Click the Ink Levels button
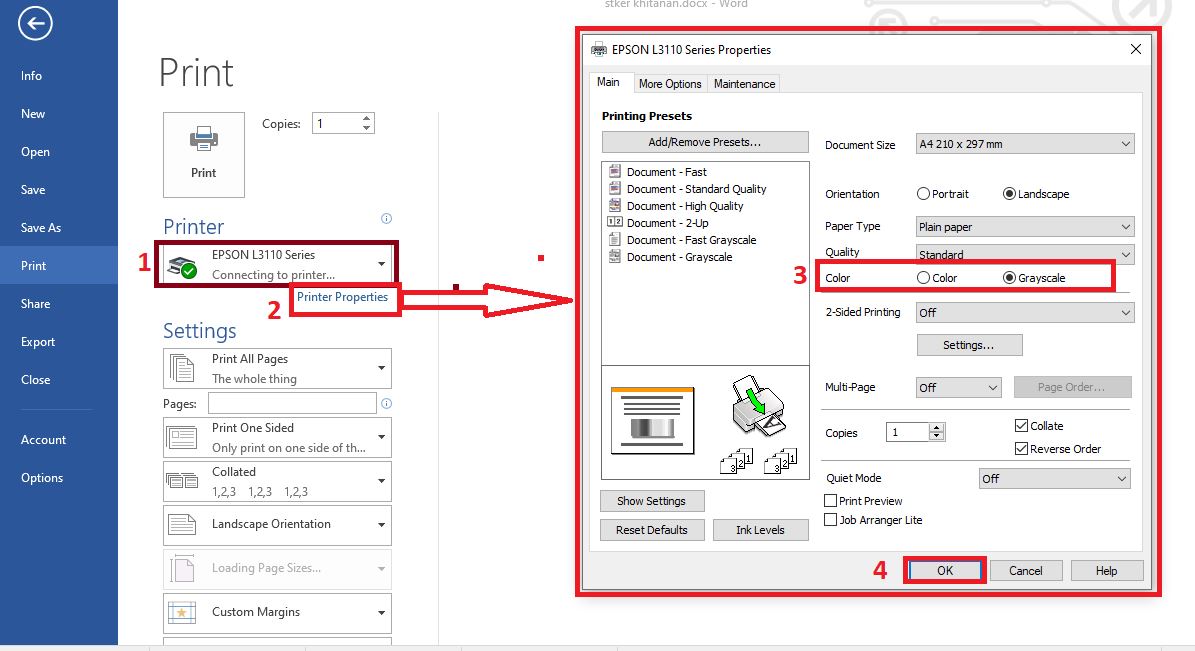 point(761,530)
